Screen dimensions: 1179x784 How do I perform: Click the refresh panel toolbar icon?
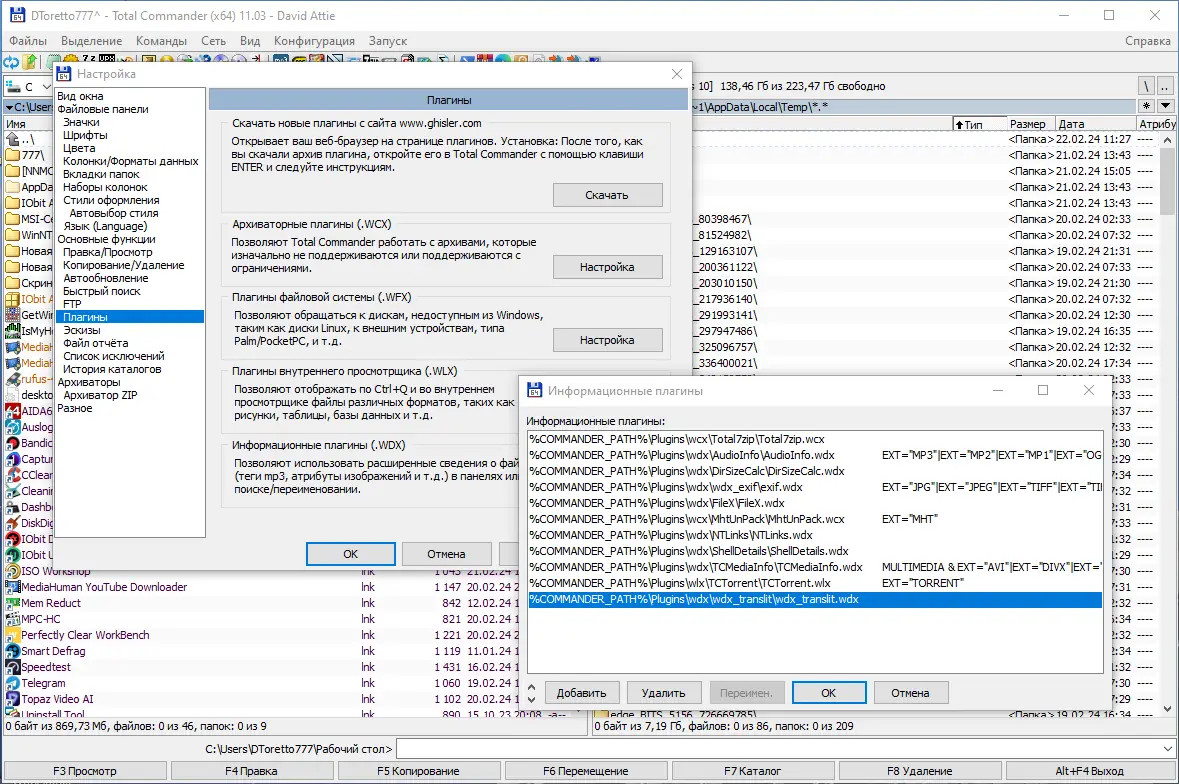click(11, 62)
